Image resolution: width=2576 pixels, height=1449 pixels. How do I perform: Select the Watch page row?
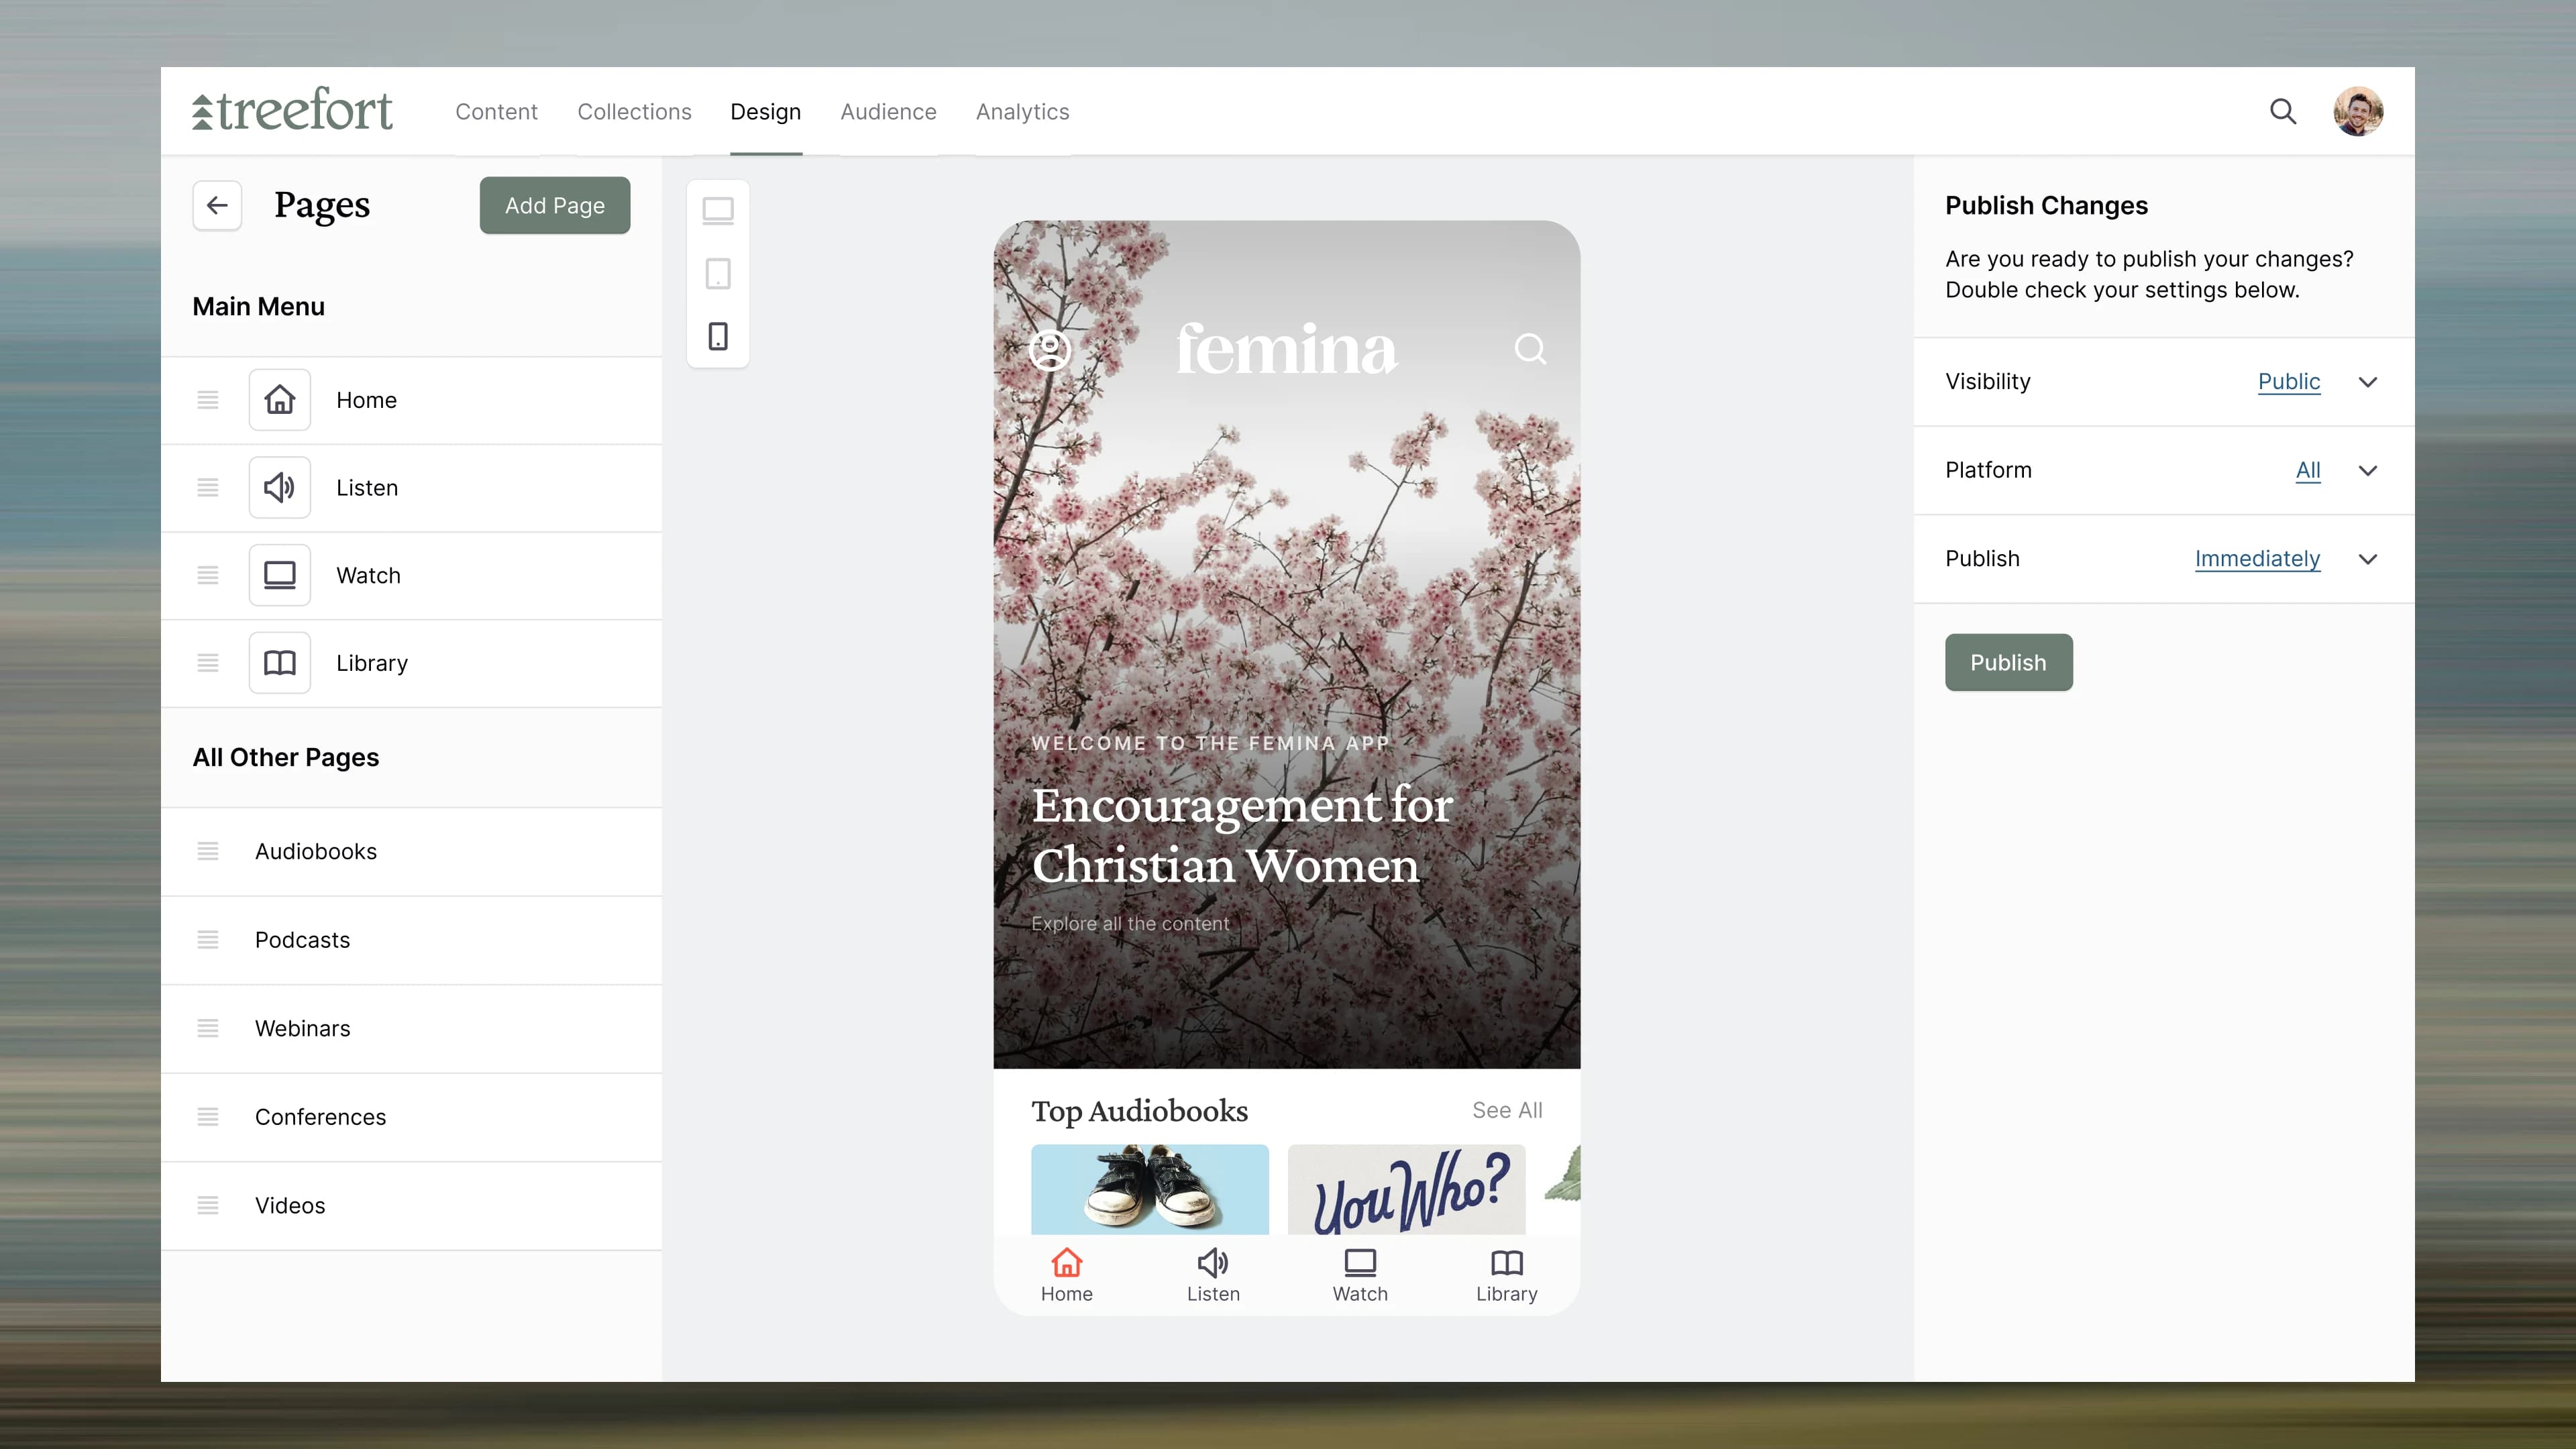pyautogui.click(x=411, y=575)
